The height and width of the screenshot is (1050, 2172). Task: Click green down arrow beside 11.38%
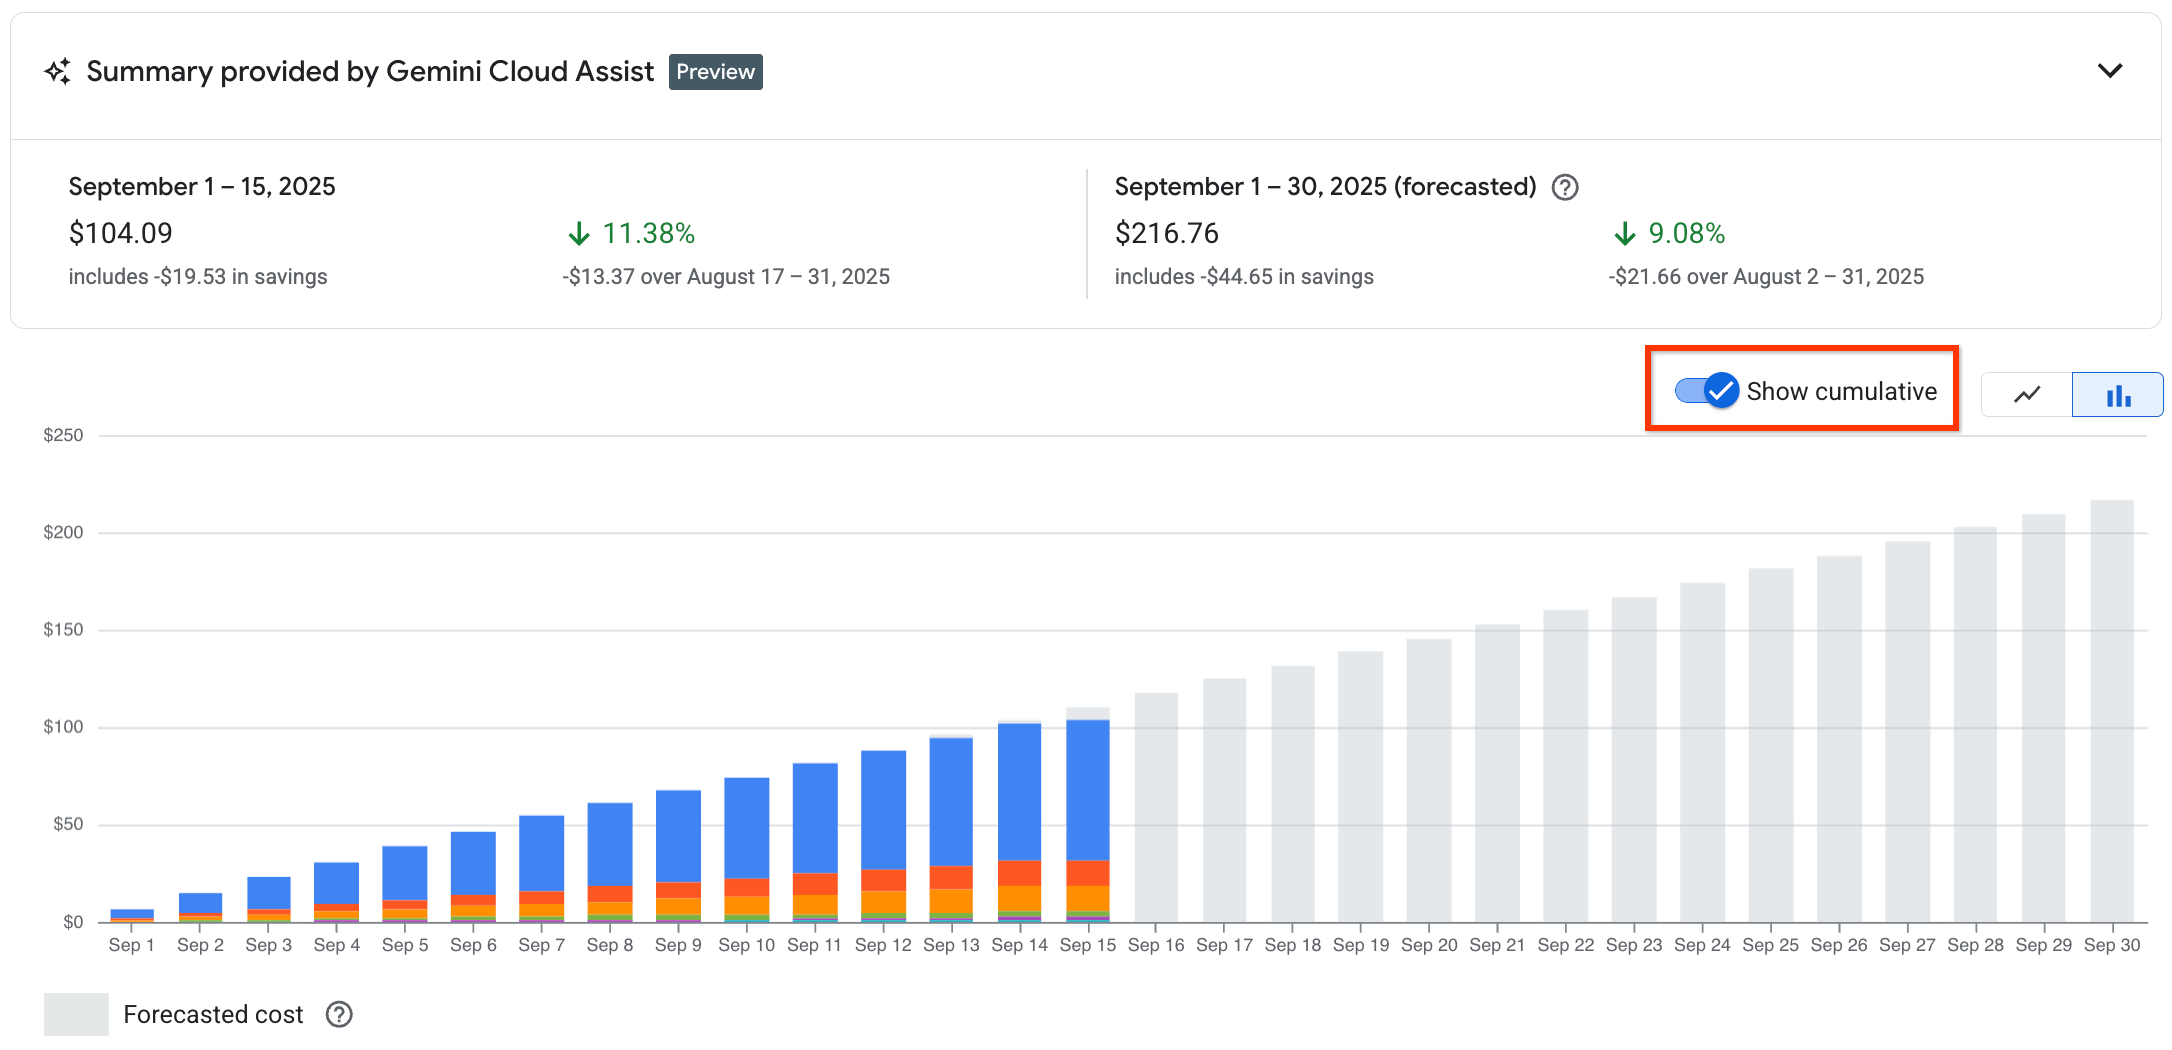[x=579, y=234]
